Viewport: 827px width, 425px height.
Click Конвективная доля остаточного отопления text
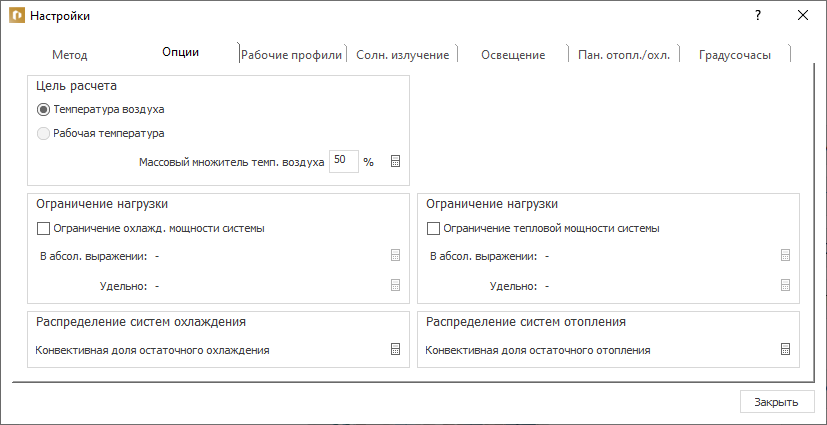538,350
